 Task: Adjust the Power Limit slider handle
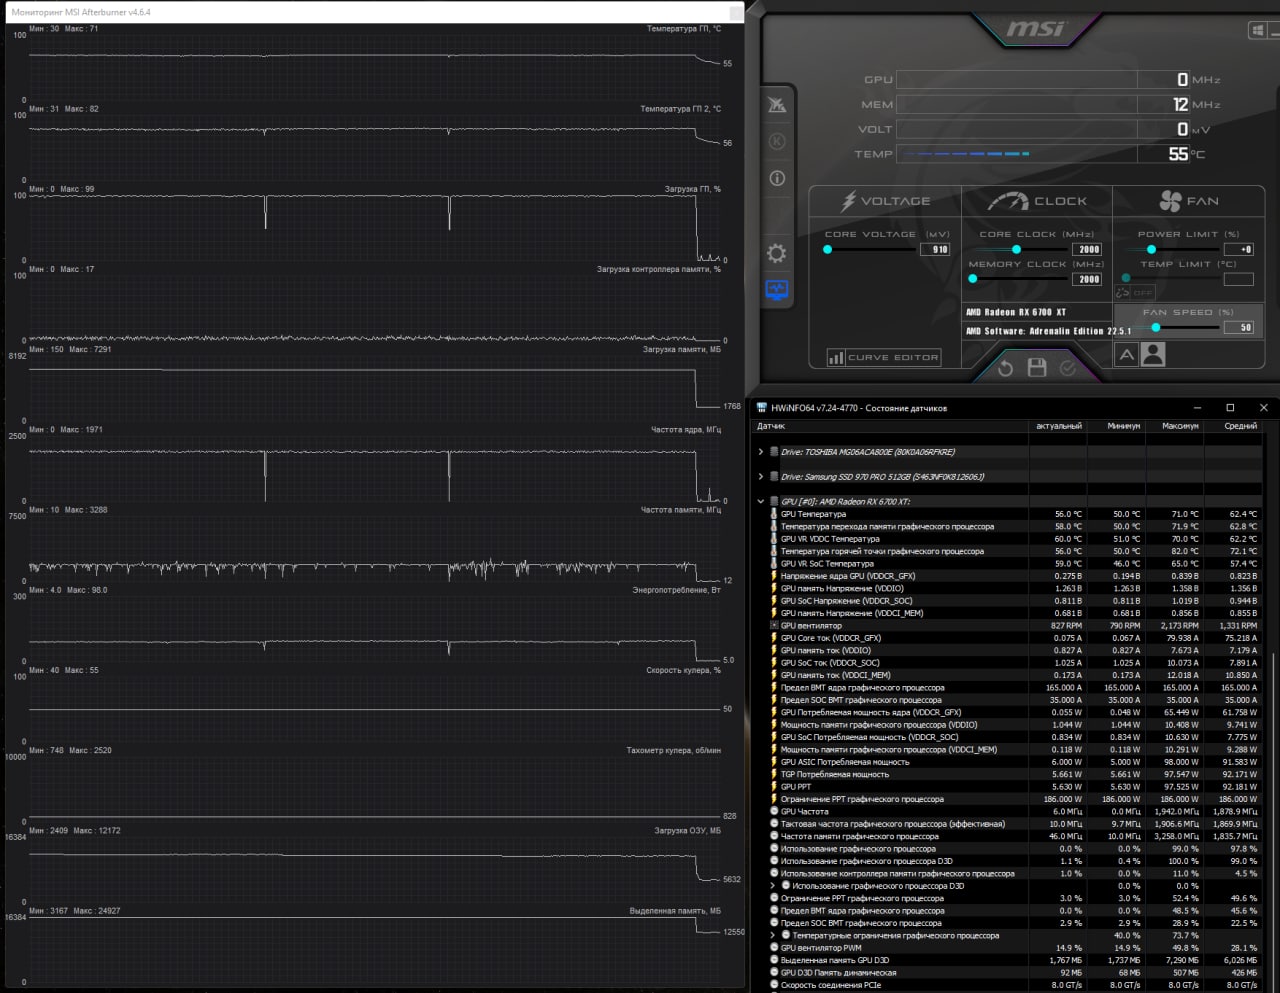1151,250
